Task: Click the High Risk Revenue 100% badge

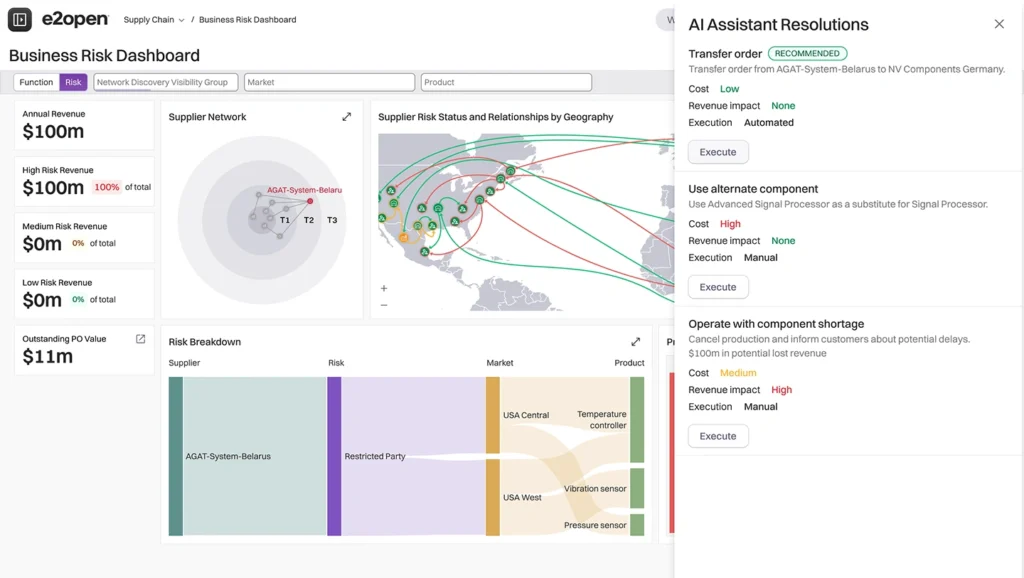Action: pos(106,187)
